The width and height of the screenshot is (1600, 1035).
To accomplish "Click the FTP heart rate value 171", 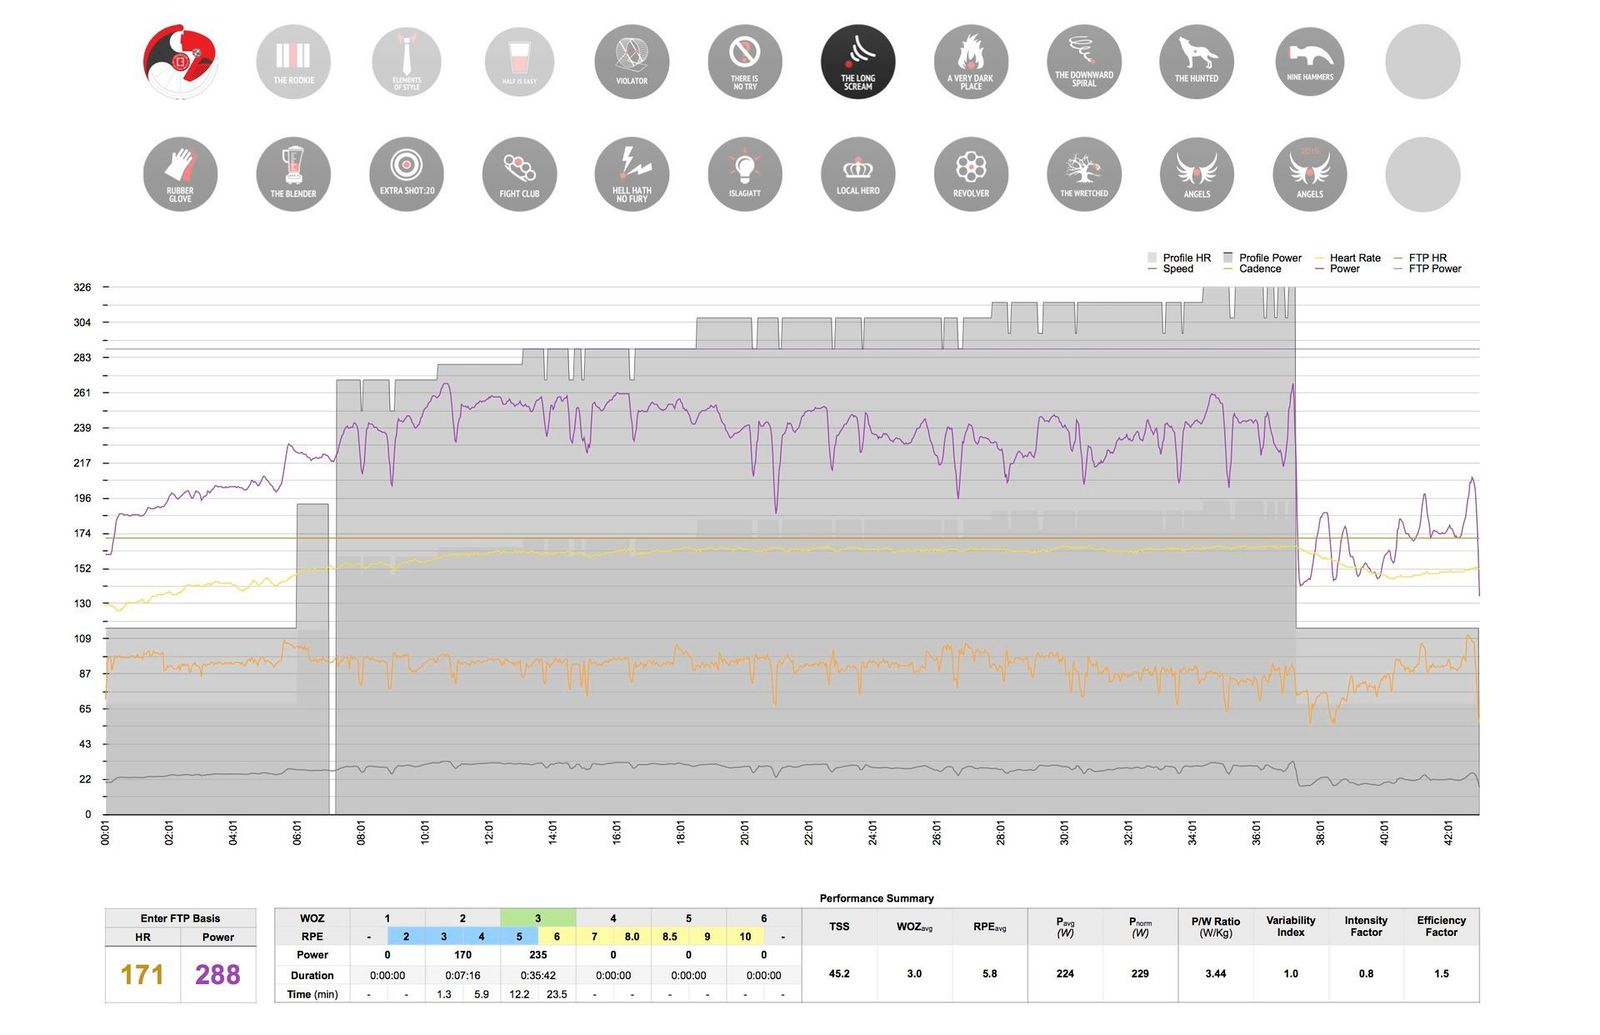I will tap(142, 975).
